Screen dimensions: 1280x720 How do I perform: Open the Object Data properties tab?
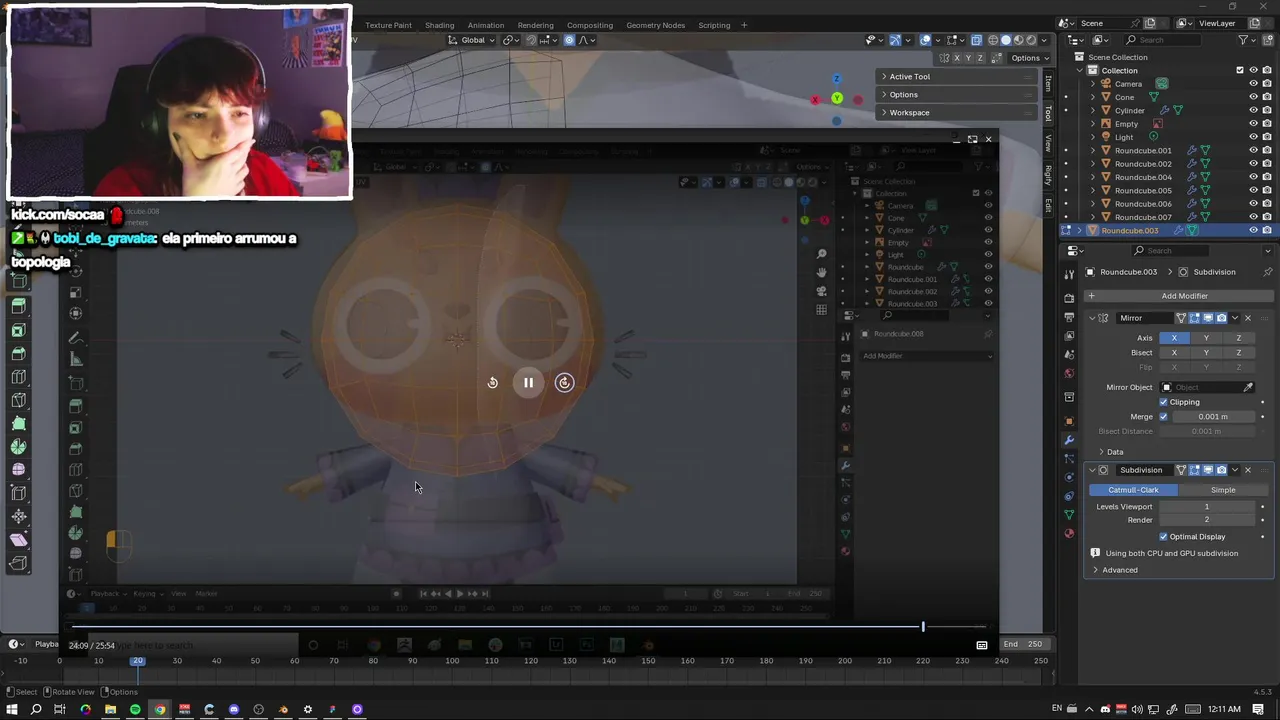pos(1069,514)
